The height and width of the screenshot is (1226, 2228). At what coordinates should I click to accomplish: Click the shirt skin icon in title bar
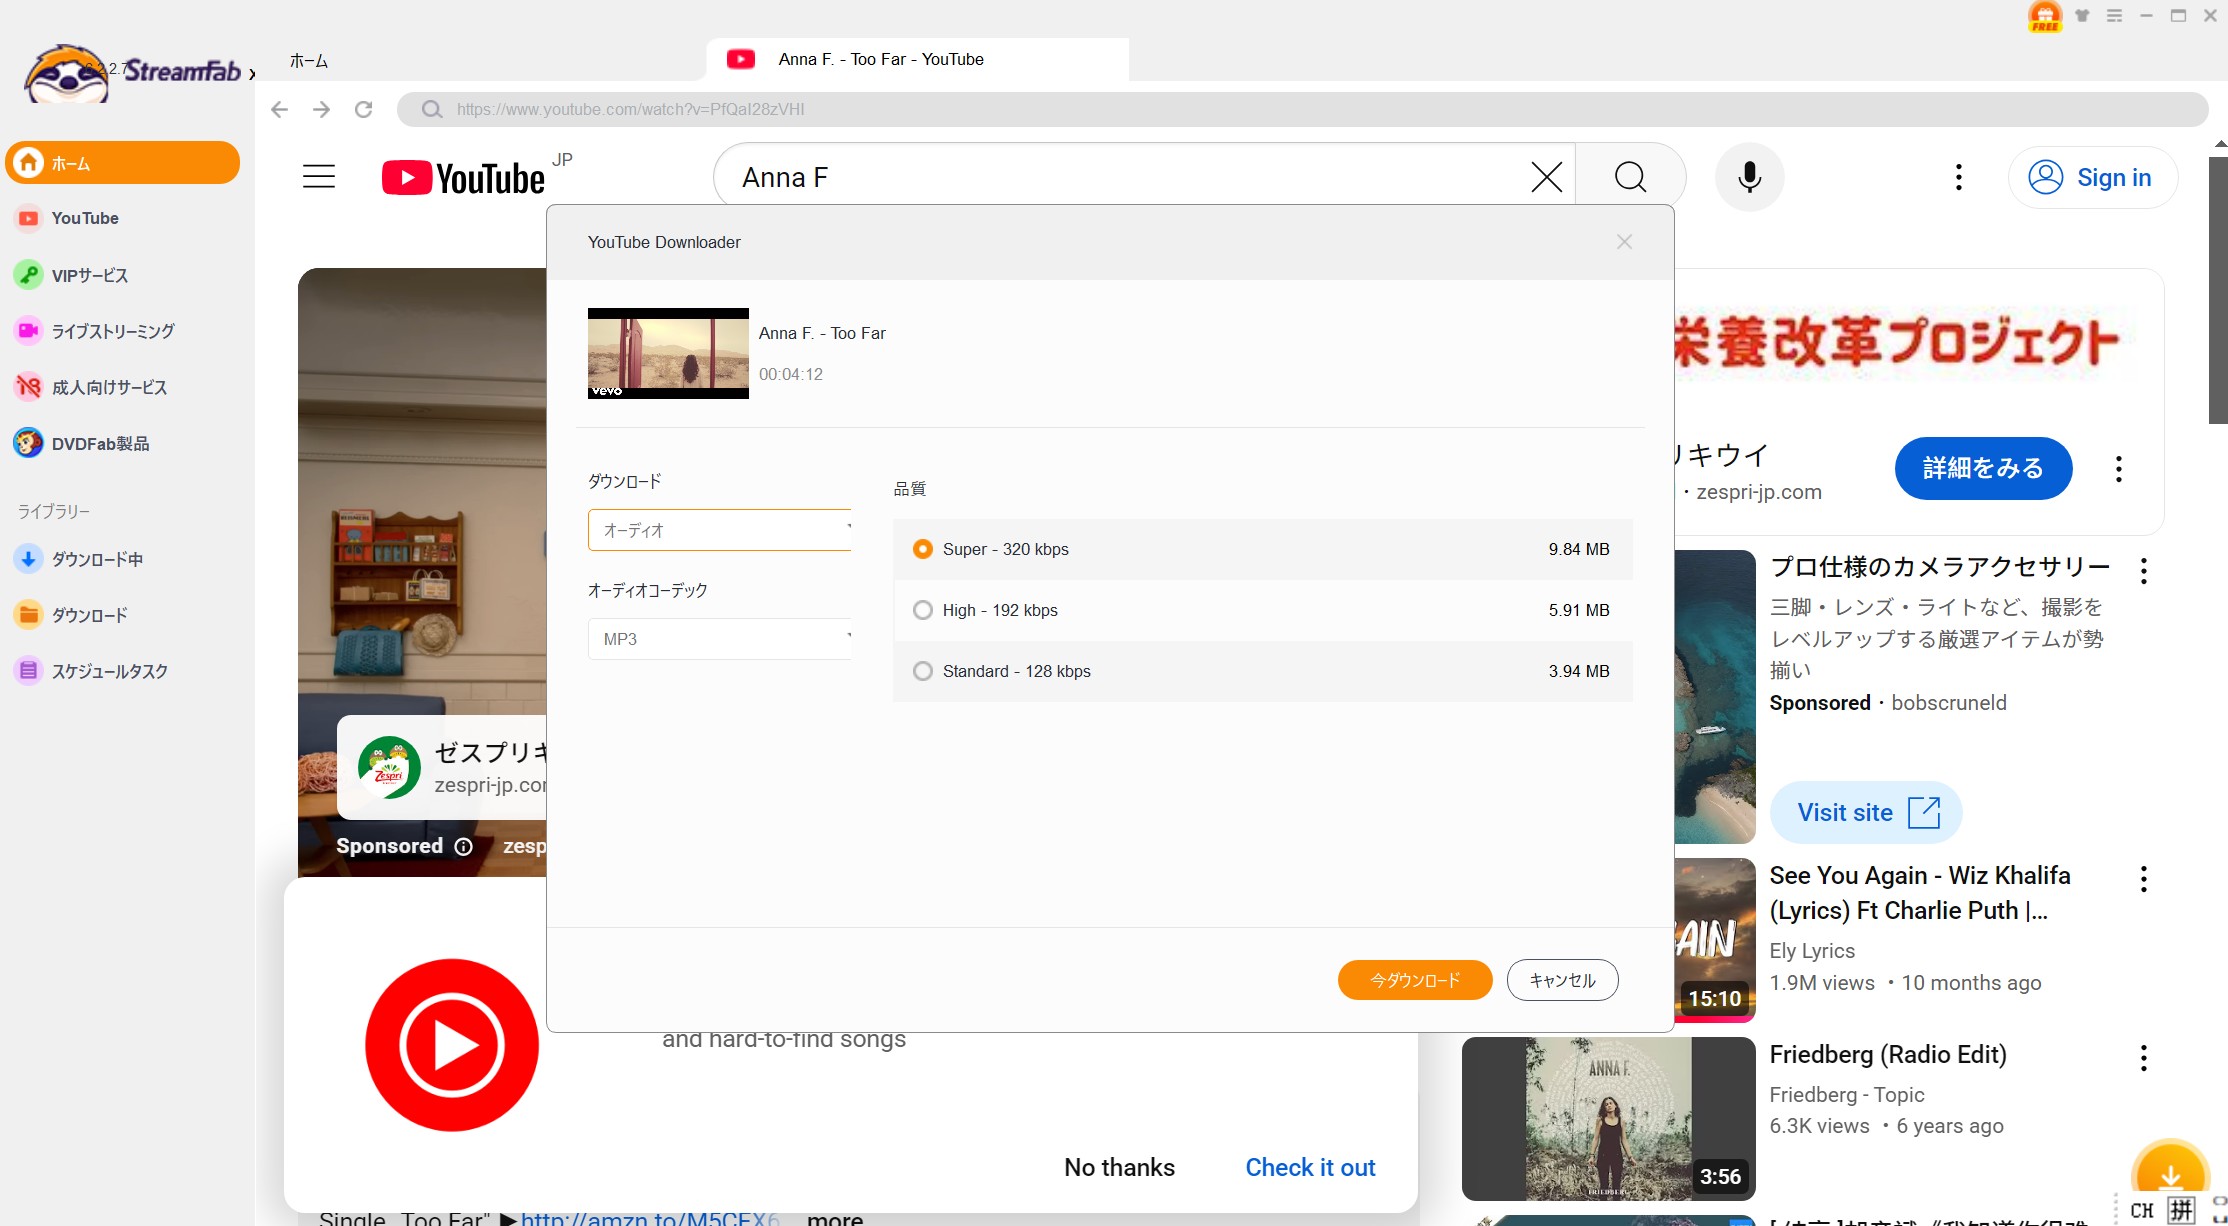click(2082, 16)
